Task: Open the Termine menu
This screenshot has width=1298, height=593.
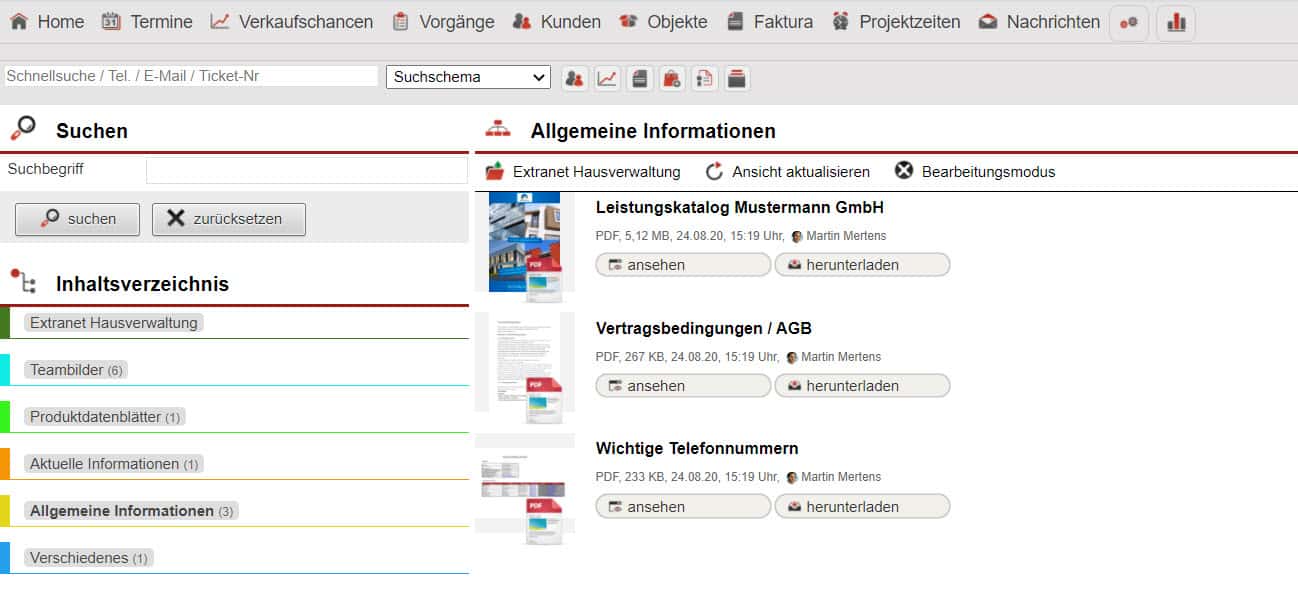Action: tap(147, 22)
